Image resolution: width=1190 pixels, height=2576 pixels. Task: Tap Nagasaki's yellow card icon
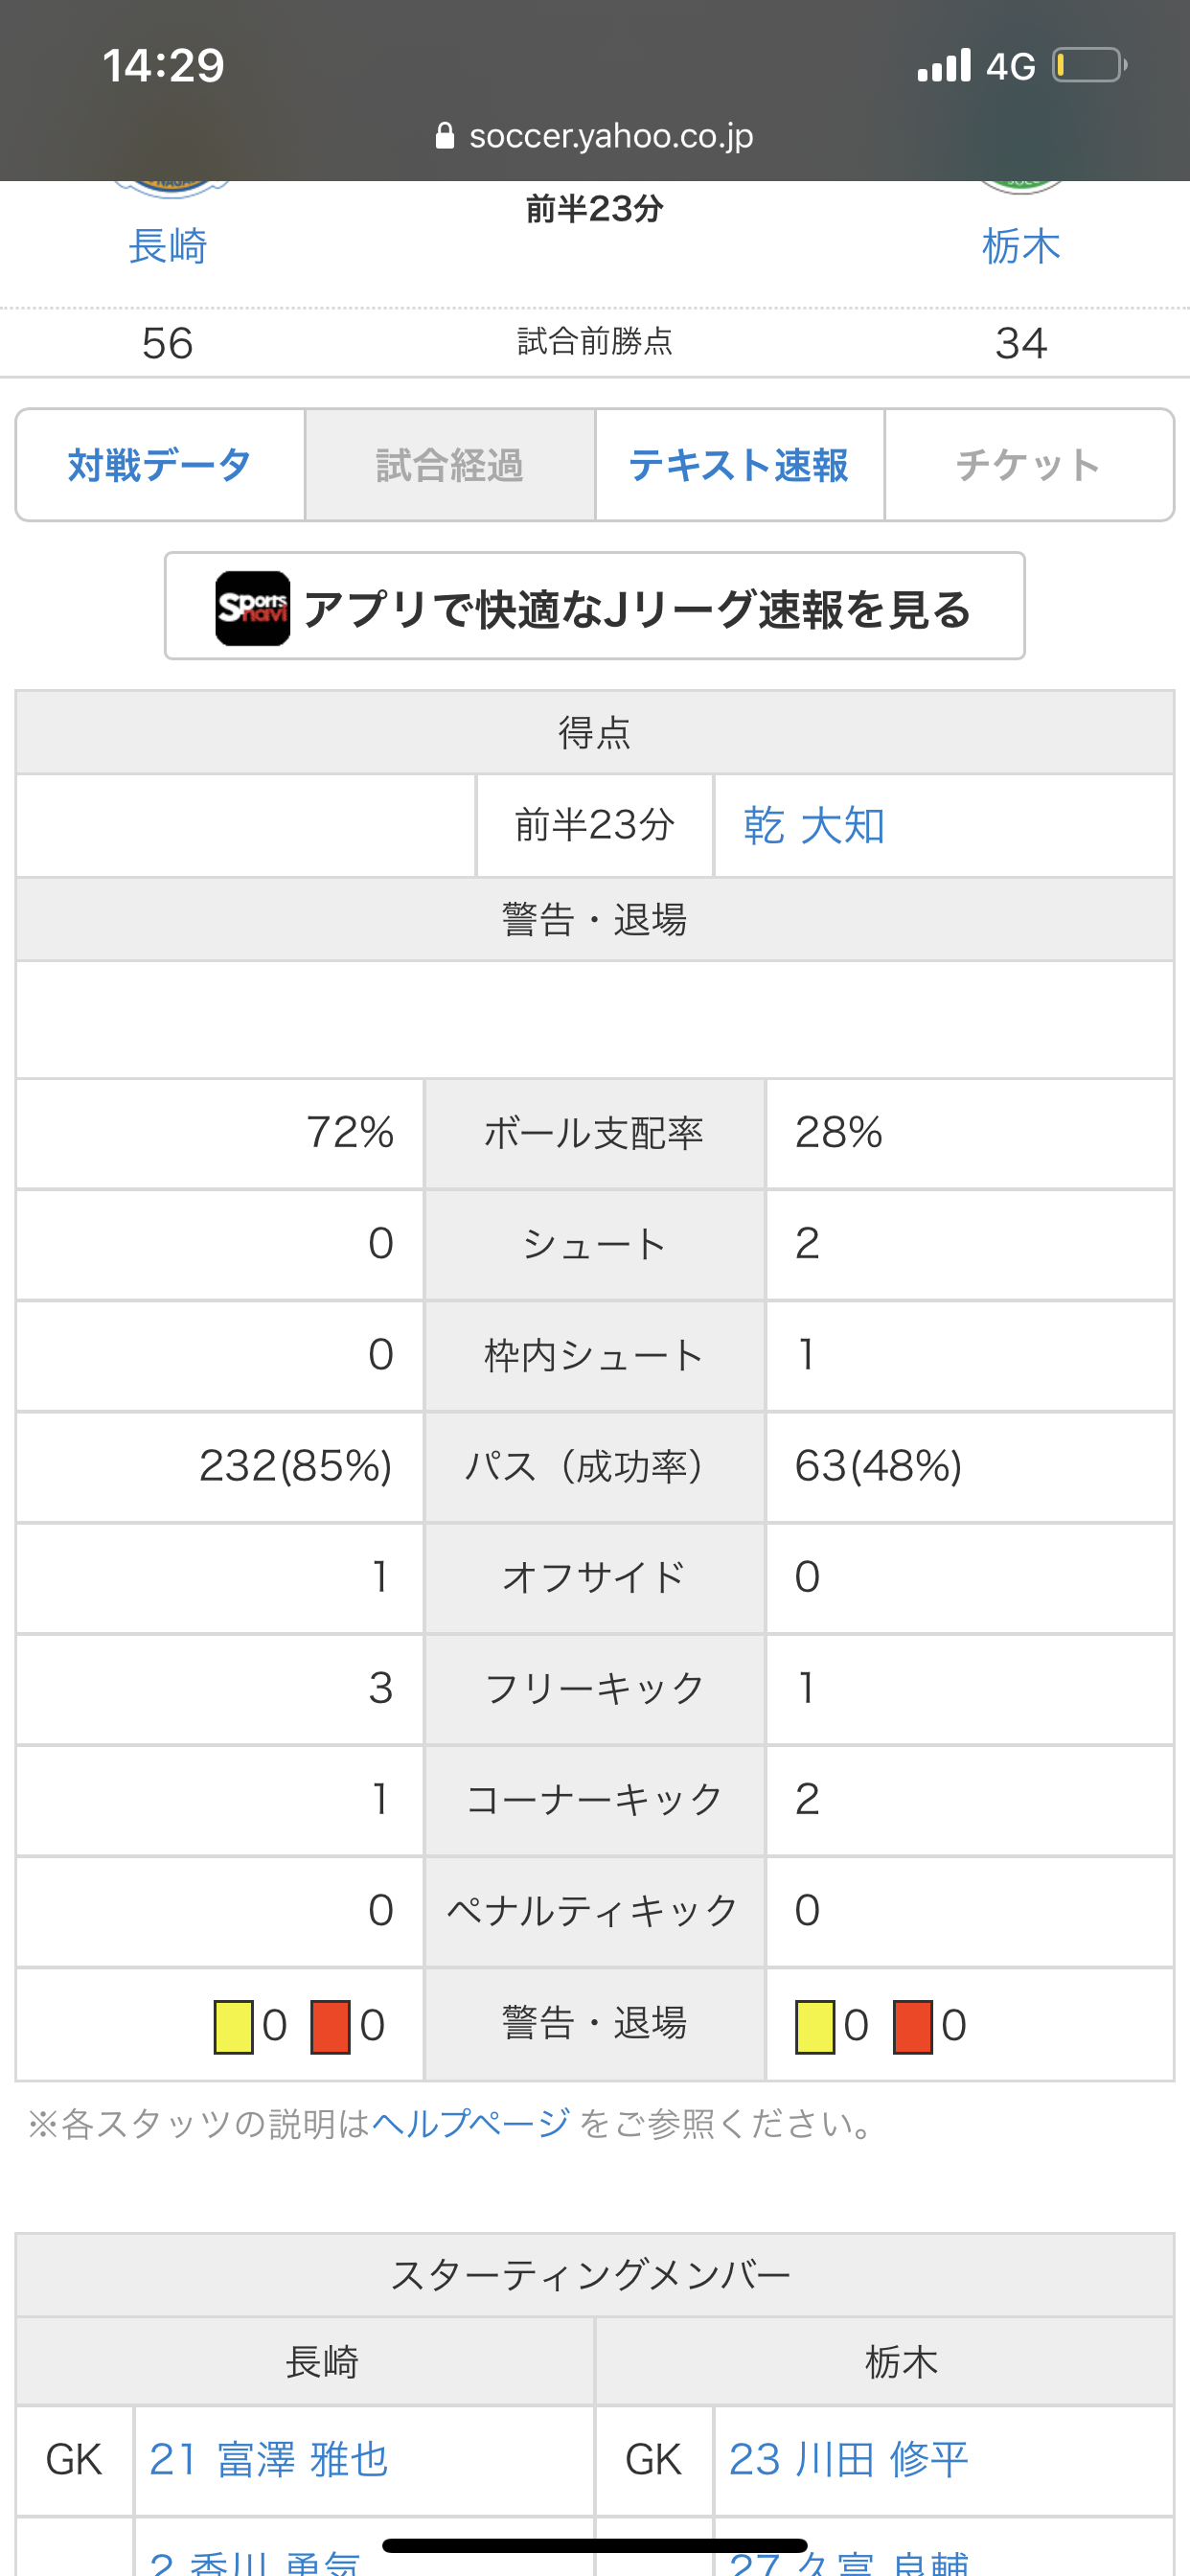point(233,2026)
